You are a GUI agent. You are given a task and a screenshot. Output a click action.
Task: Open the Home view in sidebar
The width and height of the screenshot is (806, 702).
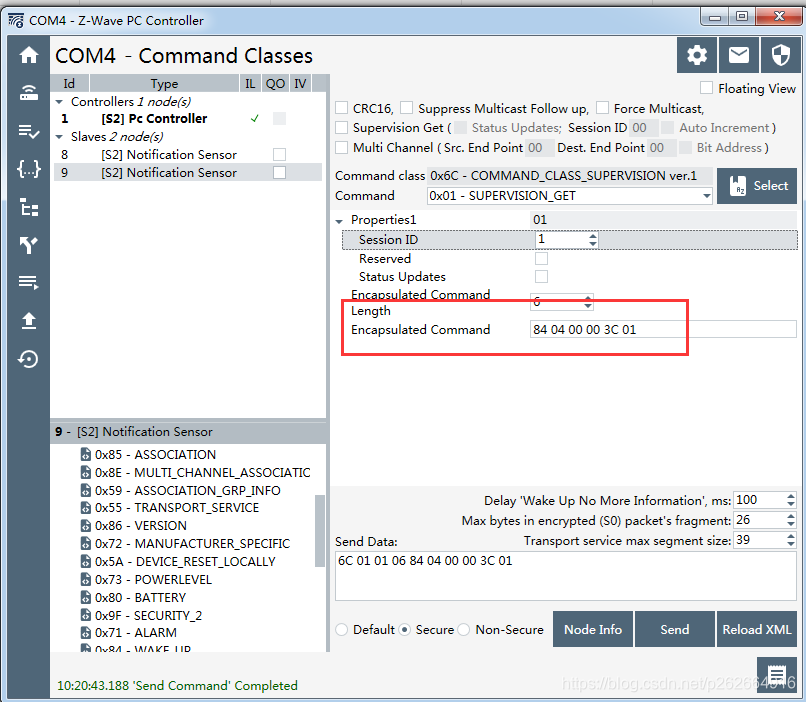pos(29,55)
